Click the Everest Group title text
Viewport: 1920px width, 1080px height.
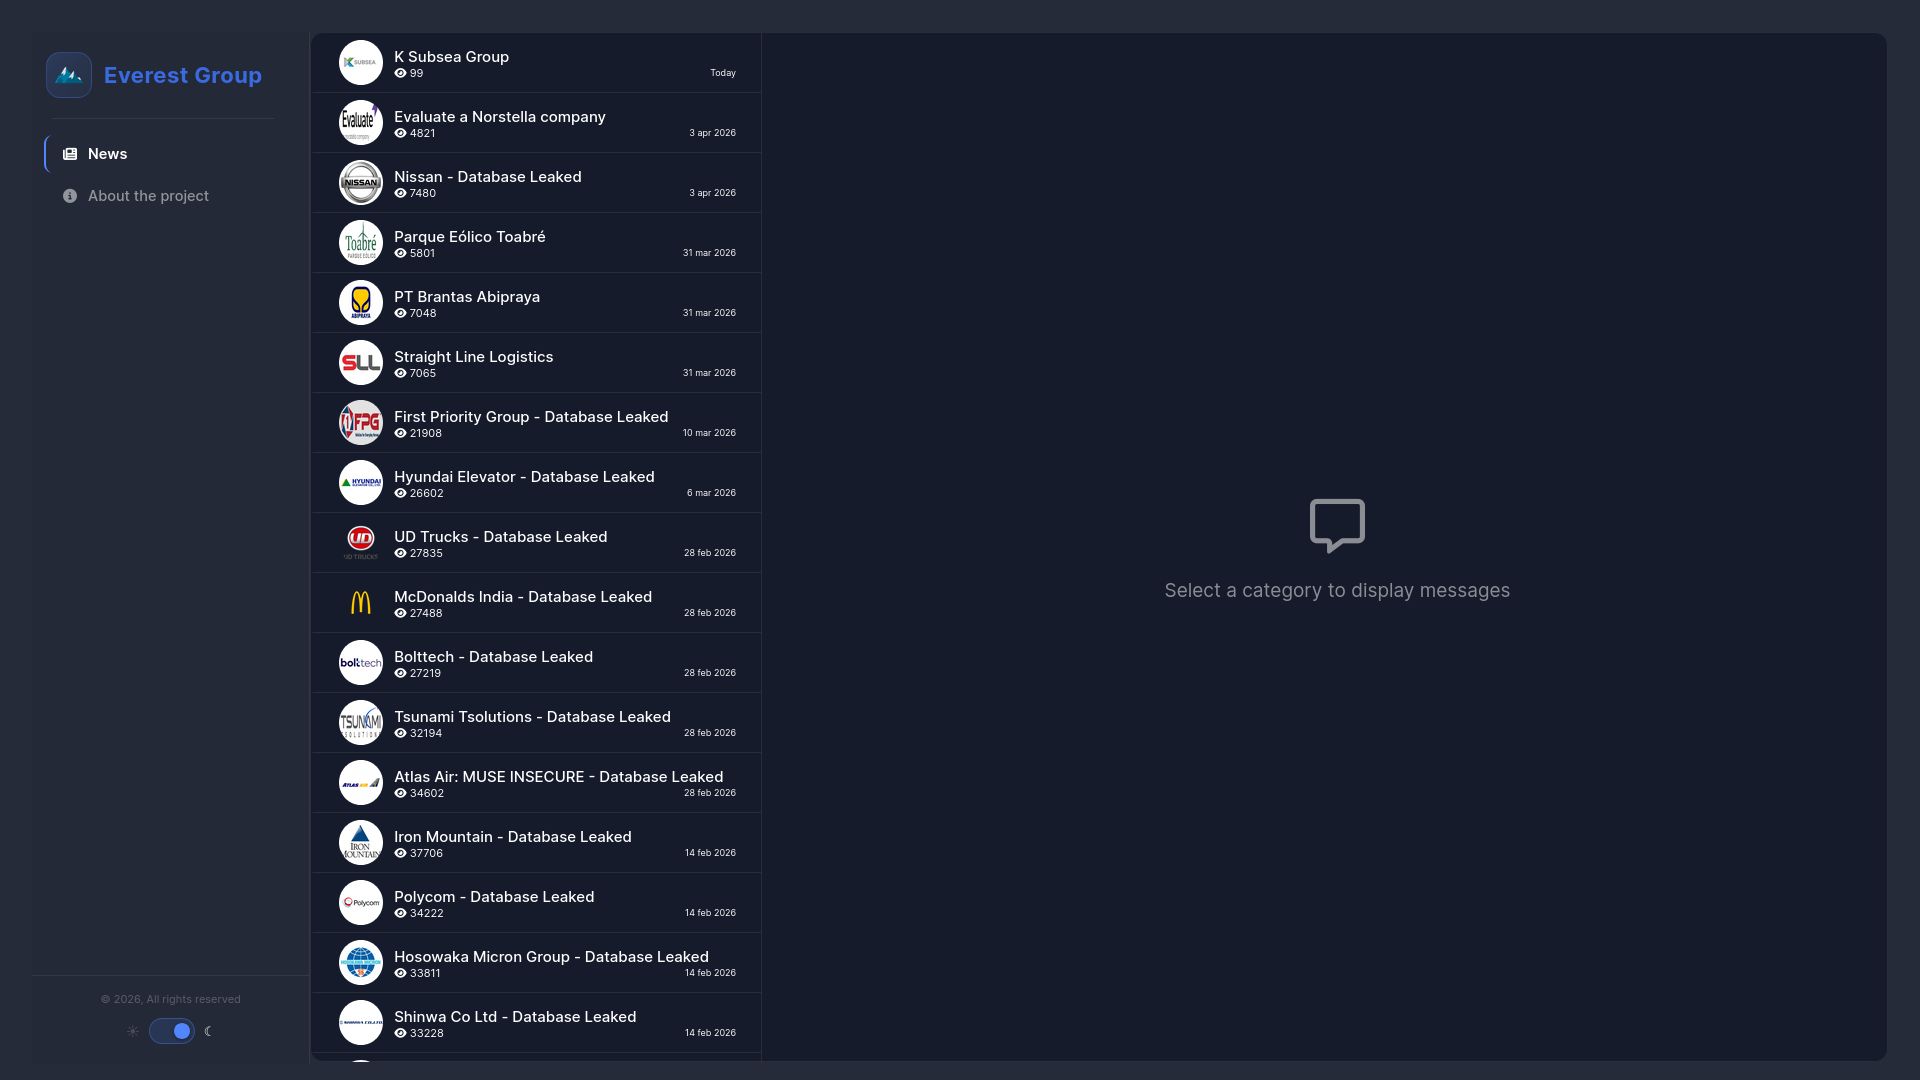(x=183, y=75)
